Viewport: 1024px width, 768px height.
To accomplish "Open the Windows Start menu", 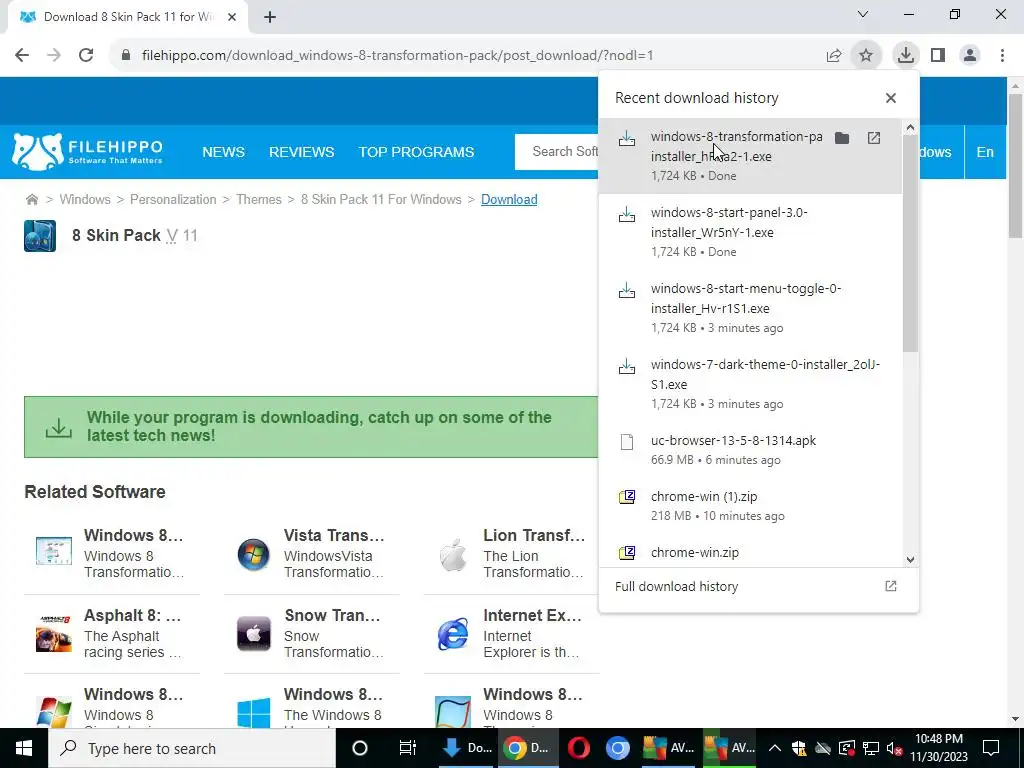I will click(24, 748).
